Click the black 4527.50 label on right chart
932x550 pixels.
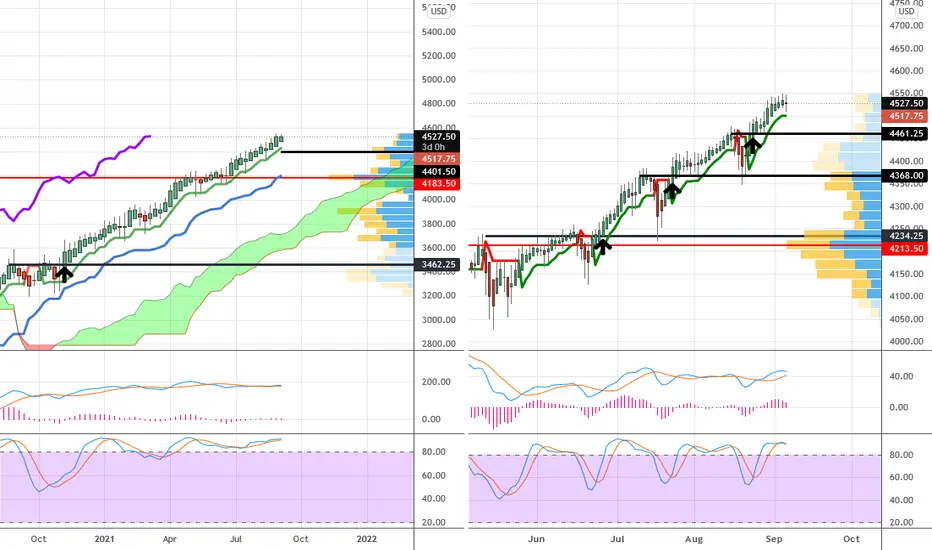(x=906, y=103)
